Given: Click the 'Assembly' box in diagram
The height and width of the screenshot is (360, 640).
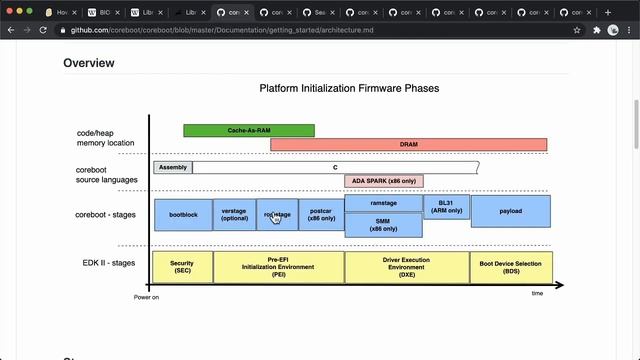Looking at the screenshot, I should pos(173,167).
